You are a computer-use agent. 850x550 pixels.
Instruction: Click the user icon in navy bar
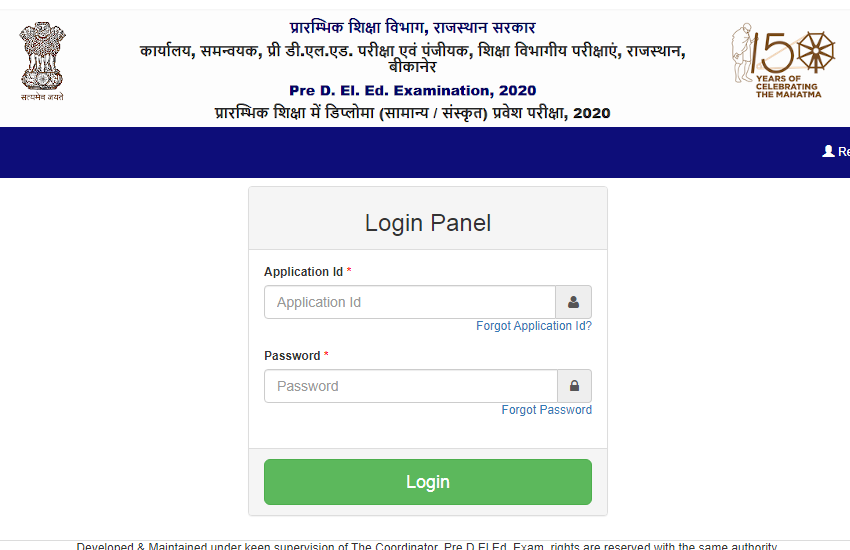click(828, 151)
